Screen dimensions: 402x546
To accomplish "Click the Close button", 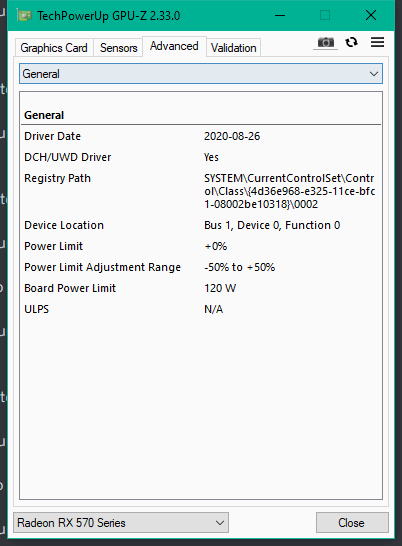I will [352, 522].
